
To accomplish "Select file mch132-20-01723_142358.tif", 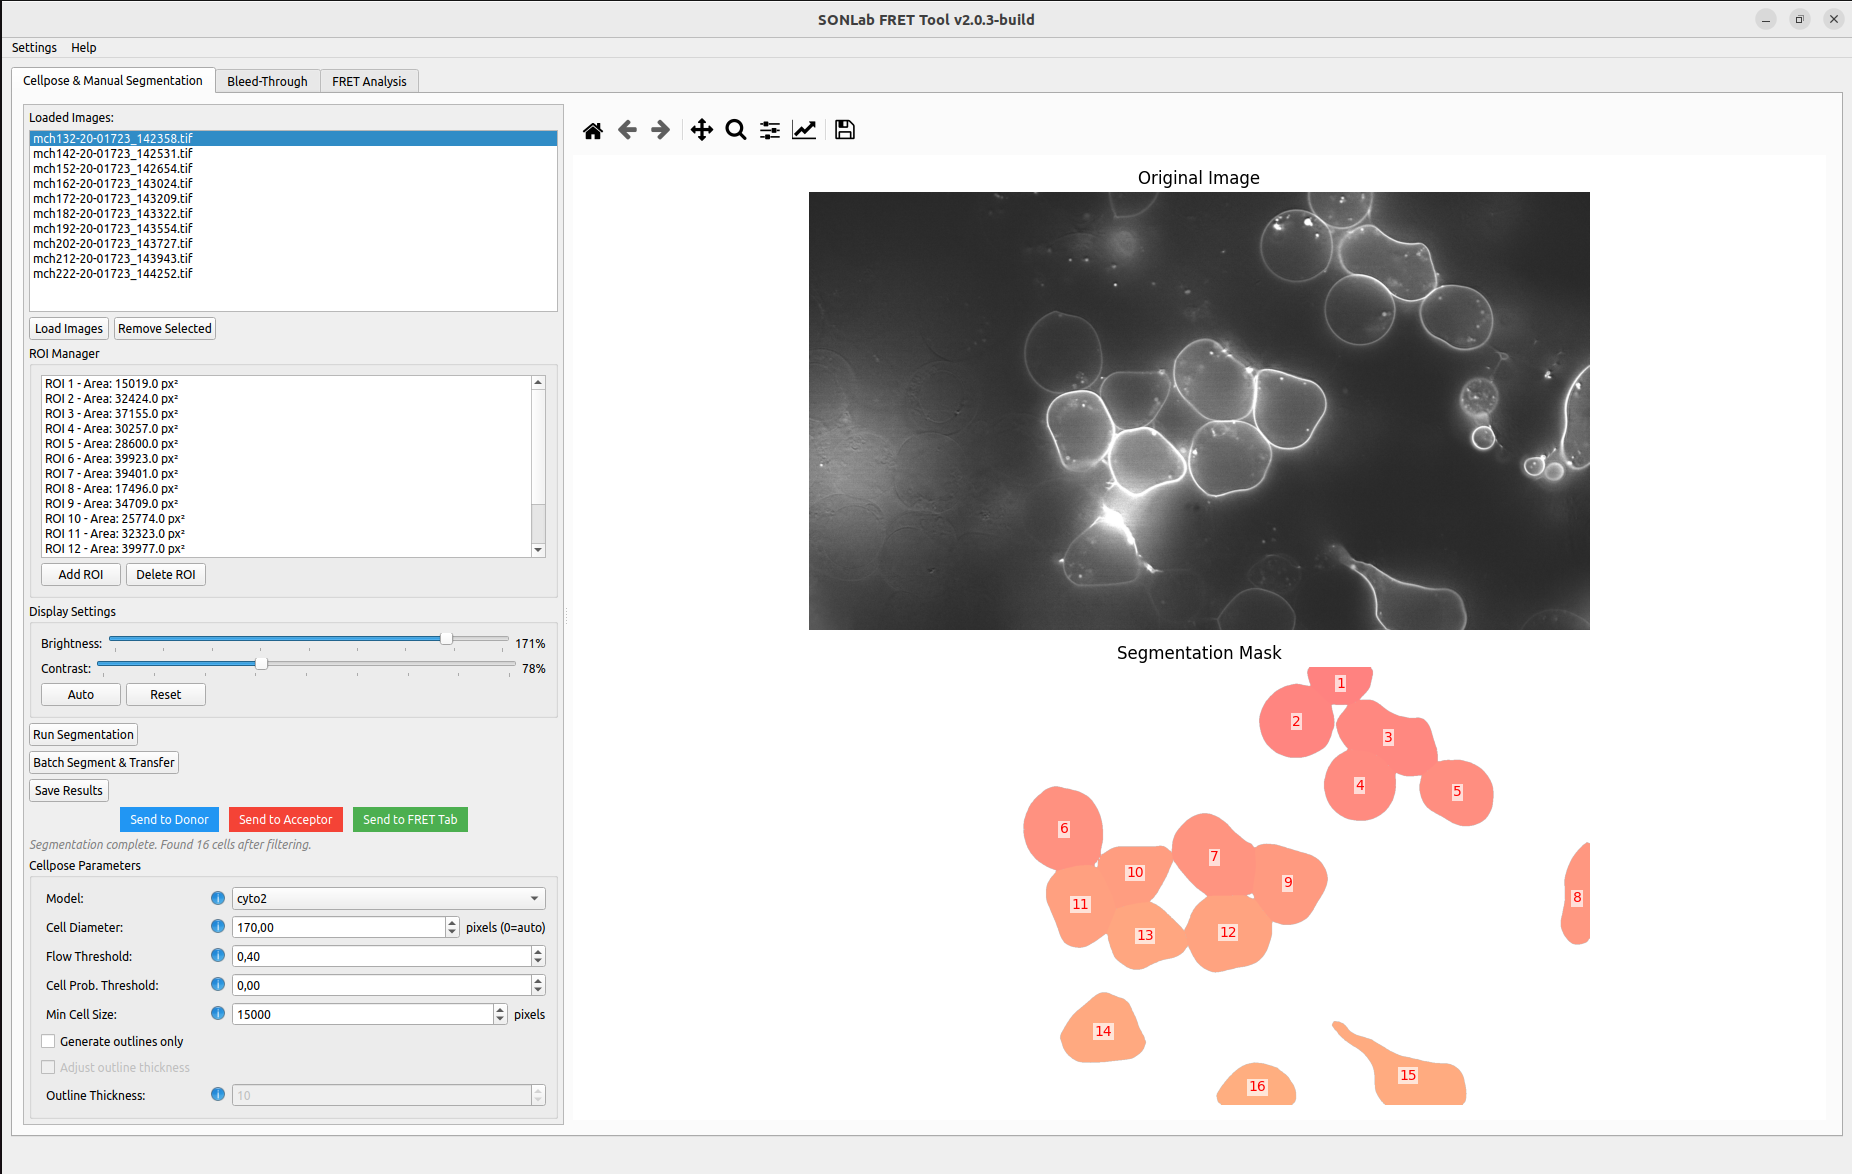I will click(293, 138).
